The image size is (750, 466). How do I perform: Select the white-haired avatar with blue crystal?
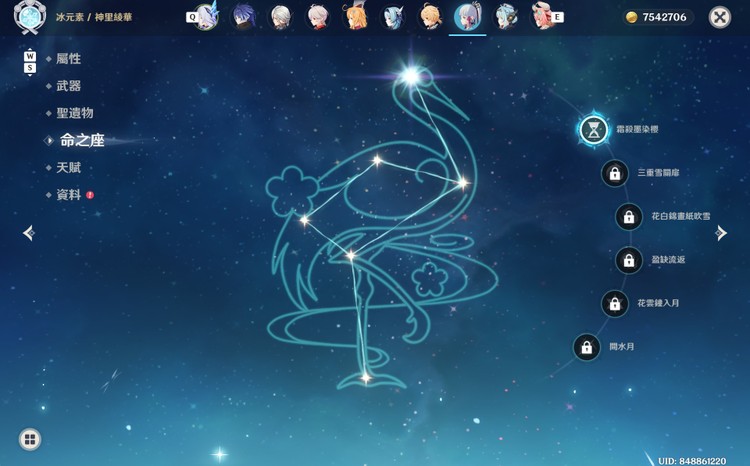click(208, 16)
